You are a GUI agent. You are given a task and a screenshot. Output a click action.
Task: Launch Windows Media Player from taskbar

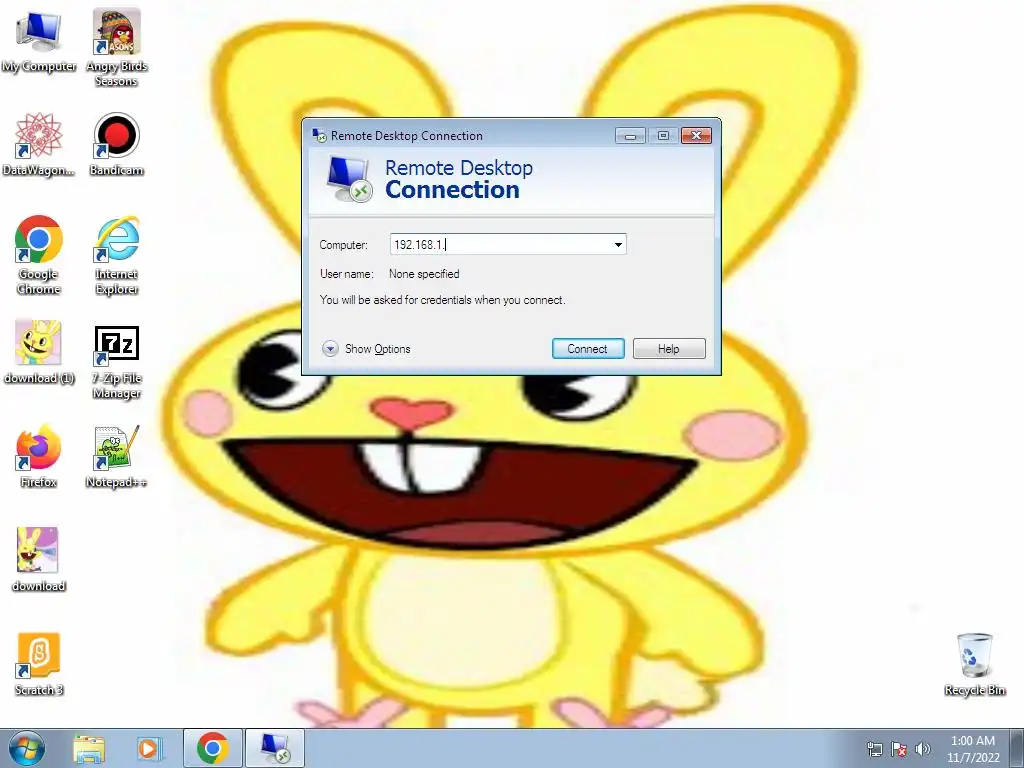[148, 748]
